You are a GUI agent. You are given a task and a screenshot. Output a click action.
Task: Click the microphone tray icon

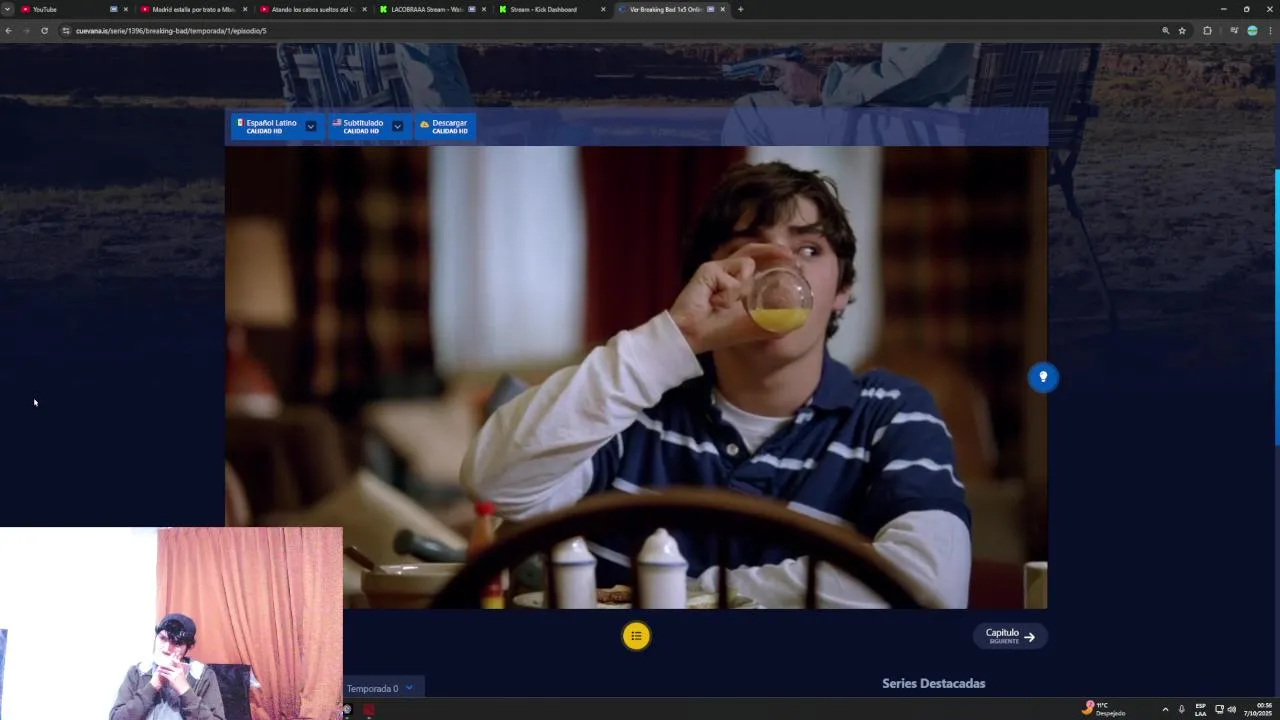click(1181, 709)
